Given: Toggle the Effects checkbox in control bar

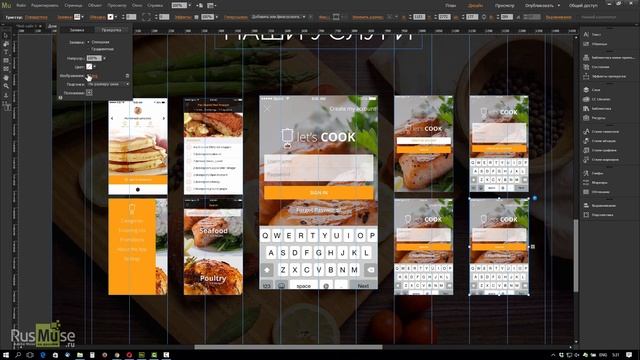Looking at the screenshot, I should [x=196, y=17].
